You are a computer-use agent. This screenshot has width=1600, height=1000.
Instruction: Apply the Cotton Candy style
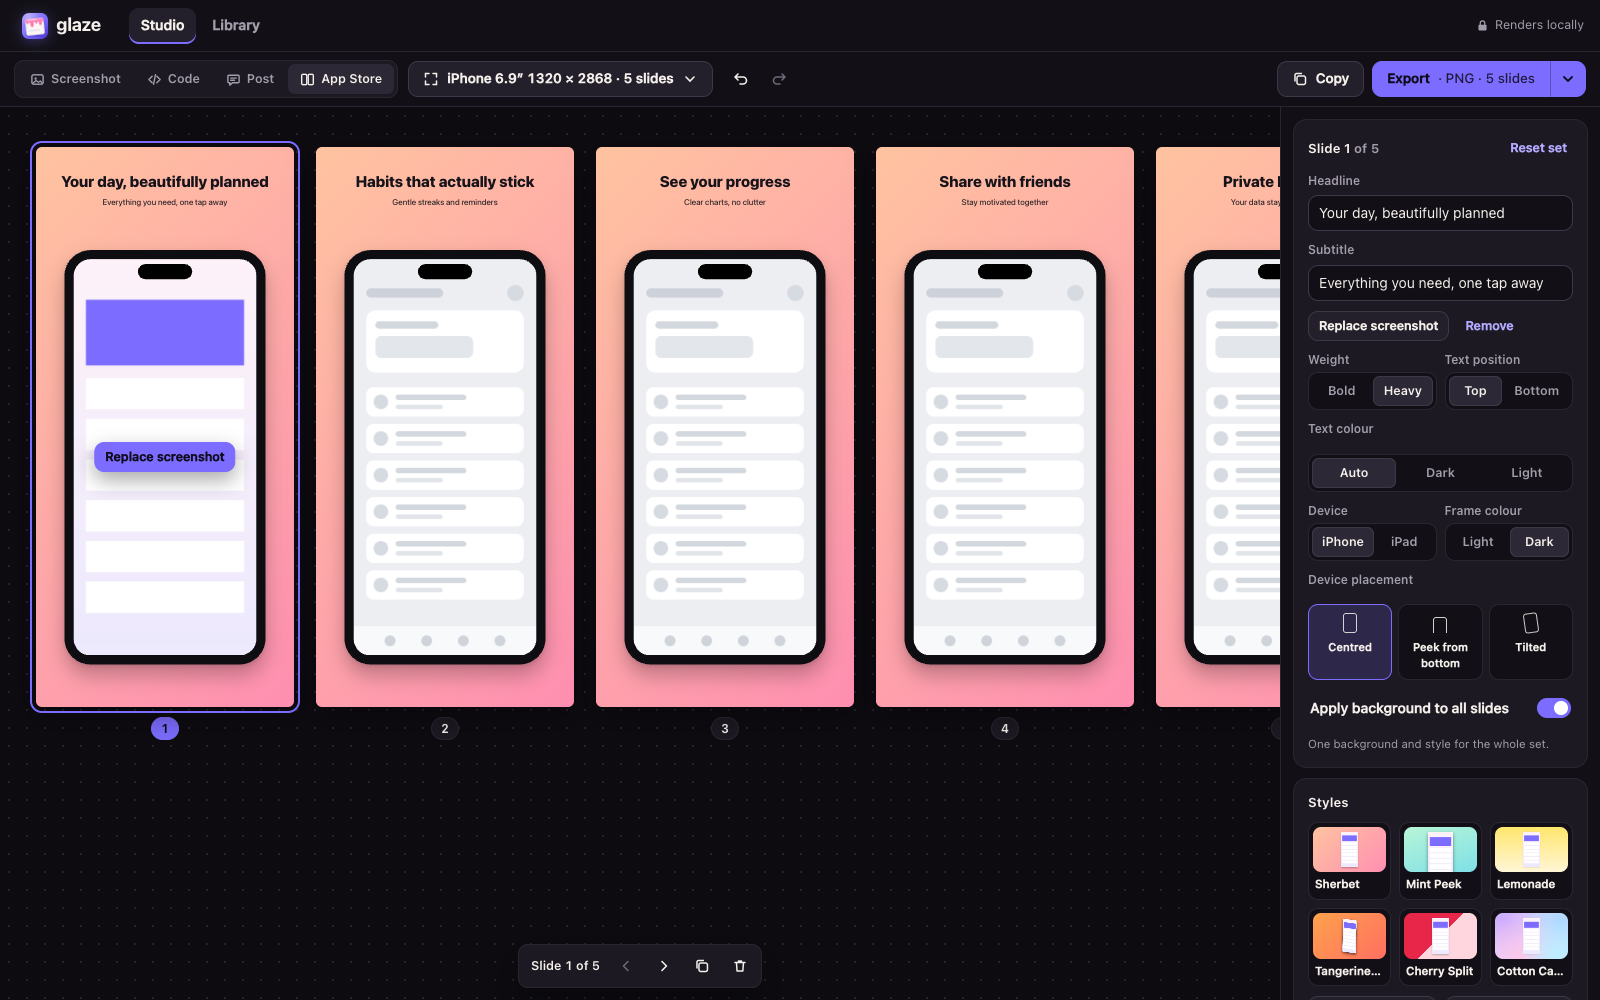(x=1531, y=948)
